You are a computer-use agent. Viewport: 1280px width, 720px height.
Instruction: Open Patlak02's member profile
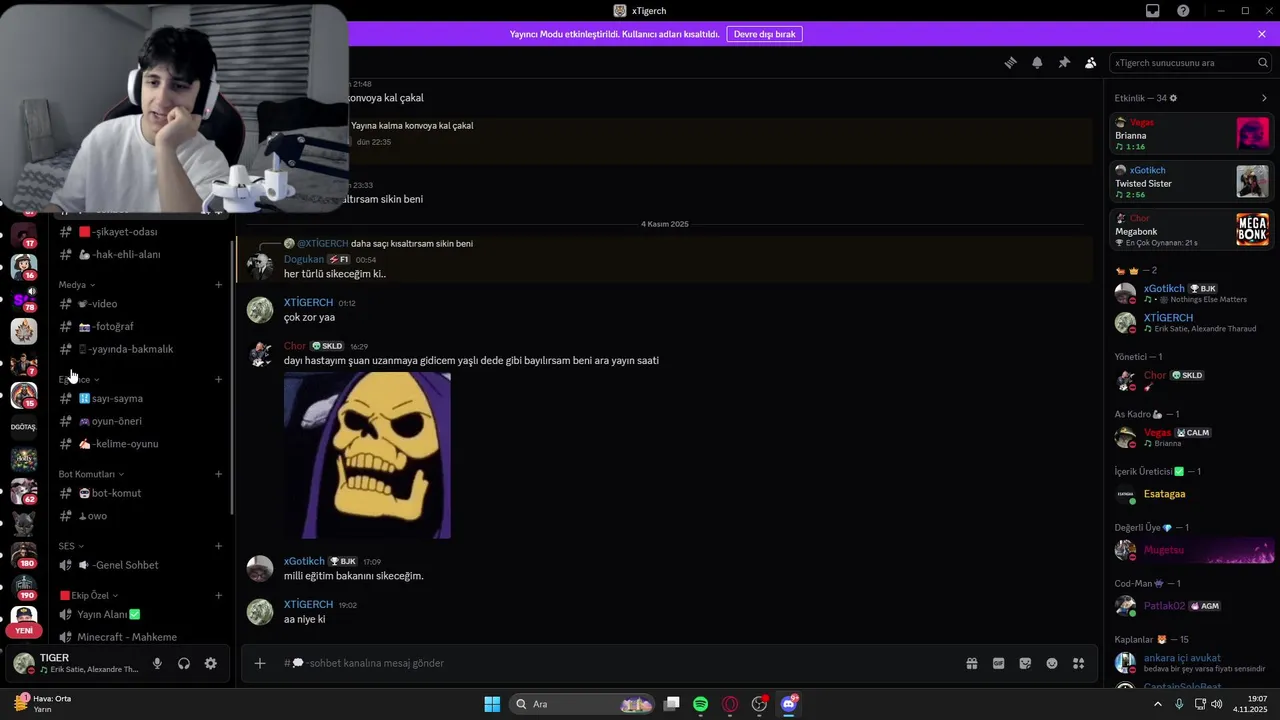point(1190,606)
